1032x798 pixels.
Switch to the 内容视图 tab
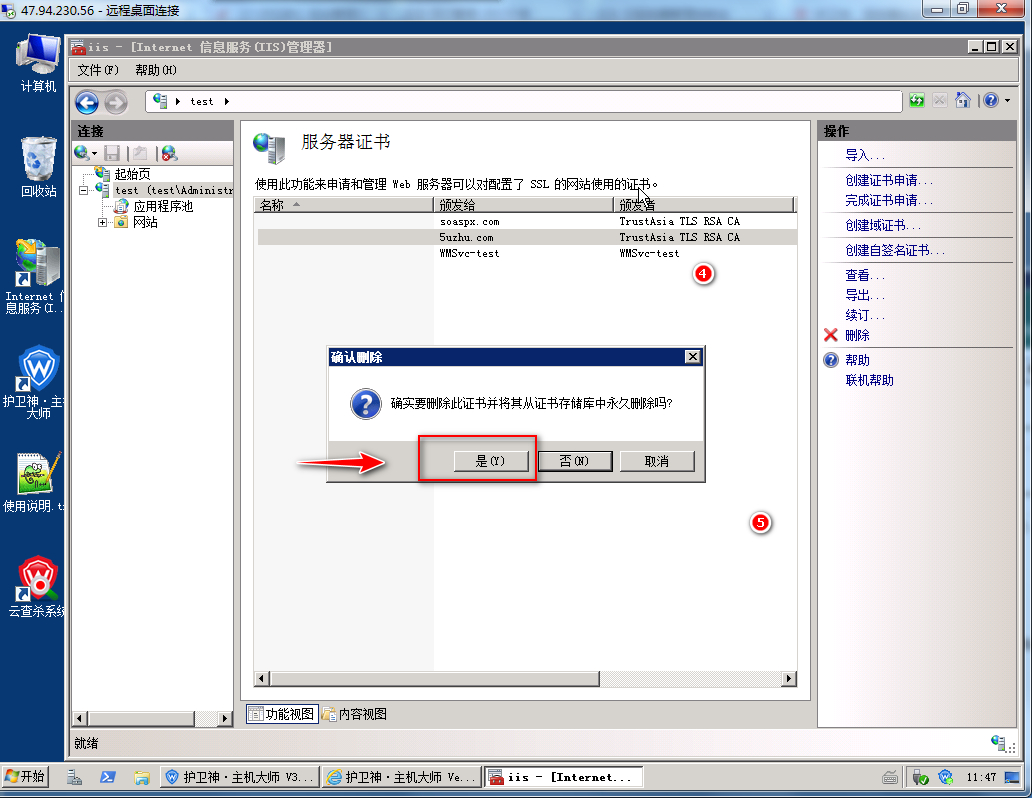(x=354, y=714)
